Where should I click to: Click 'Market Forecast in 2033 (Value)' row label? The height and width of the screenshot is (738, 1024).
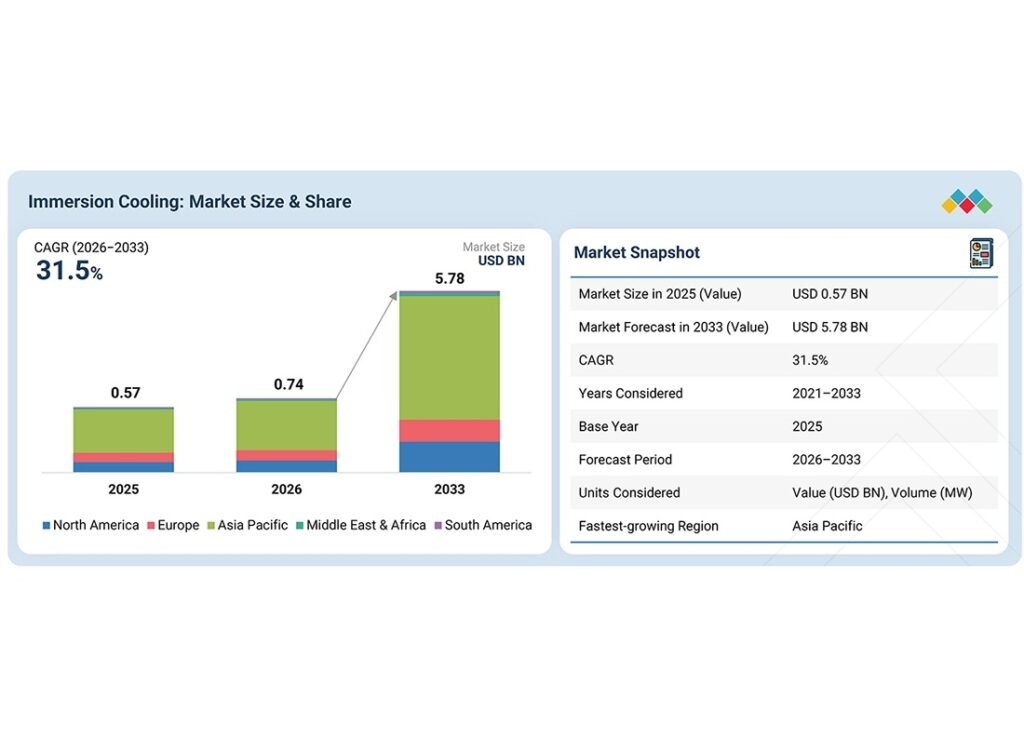point(673,327)
